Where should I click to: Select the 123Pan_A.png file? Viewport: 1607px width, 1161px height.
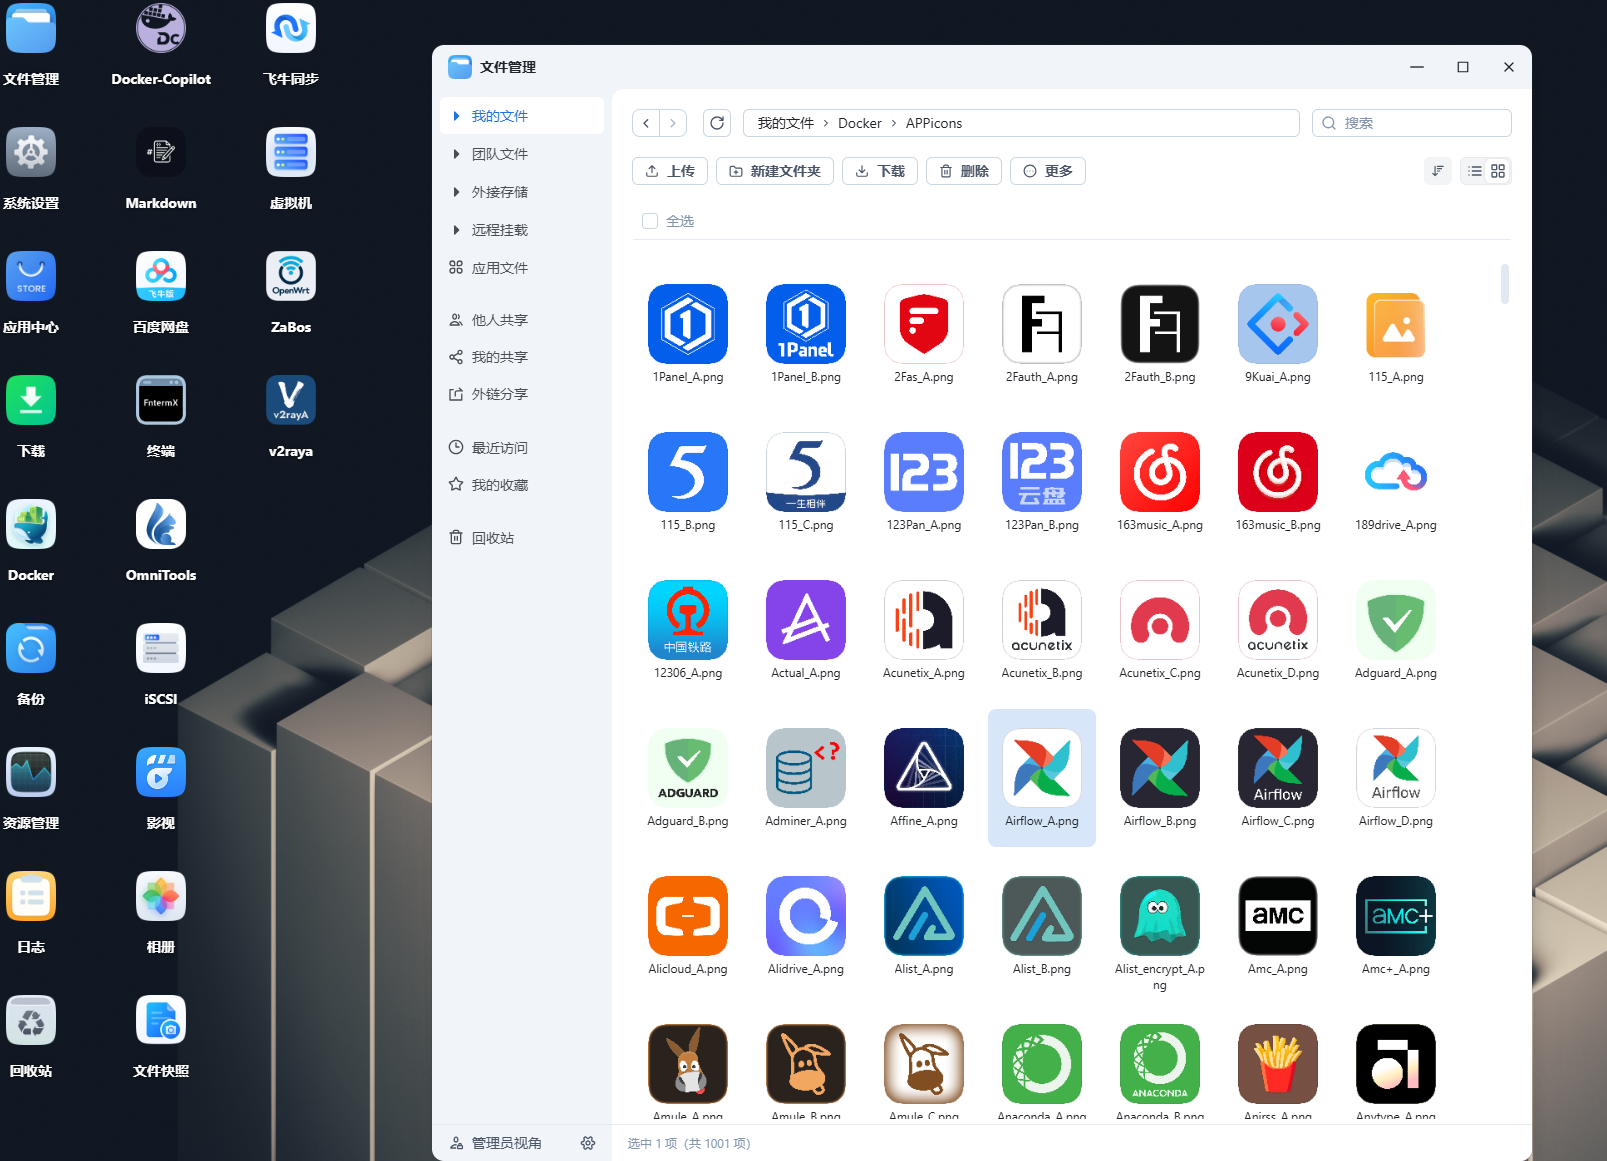click(x=924, y=472)
